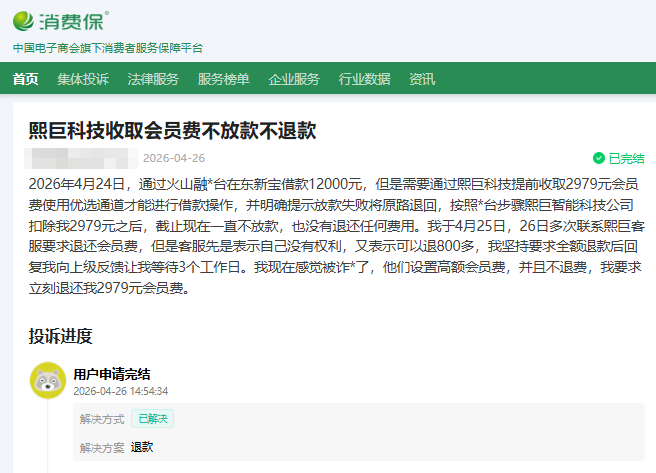Click the 已完结 status text
This screenshot has width=656, height=473.
click(x=626, y=159)
